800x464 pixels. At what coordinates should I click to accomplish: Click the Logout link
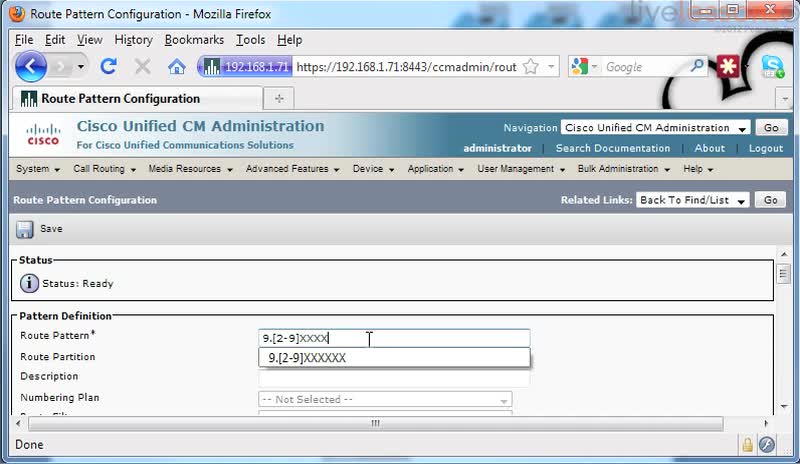[765, 148]
